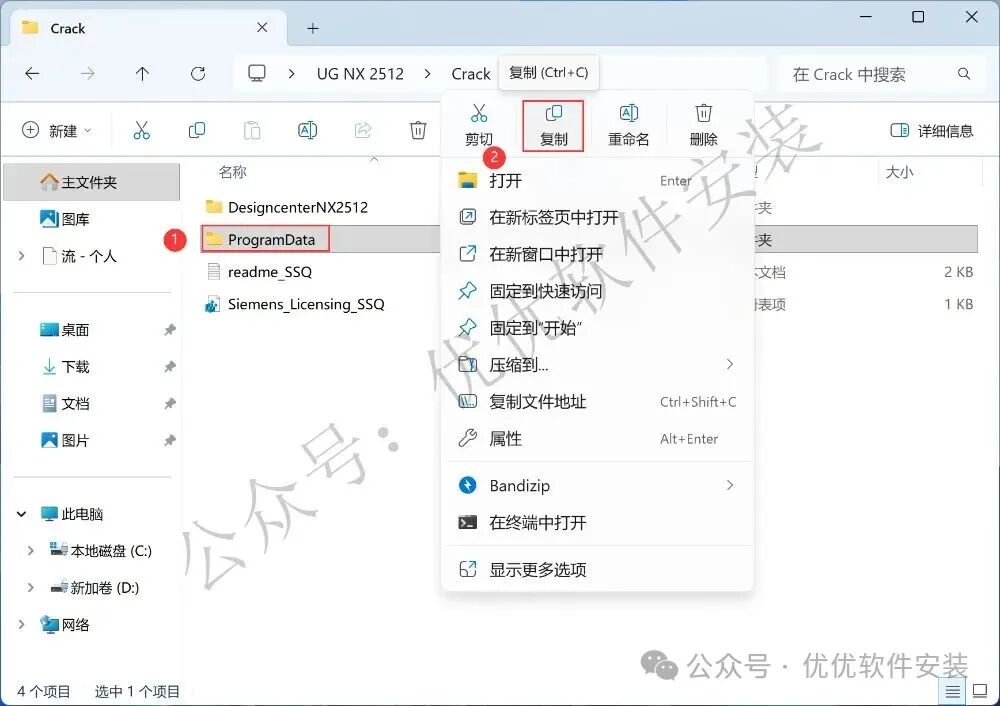
Task: Refresh the Crack folder view
Action: pos(198,74)
